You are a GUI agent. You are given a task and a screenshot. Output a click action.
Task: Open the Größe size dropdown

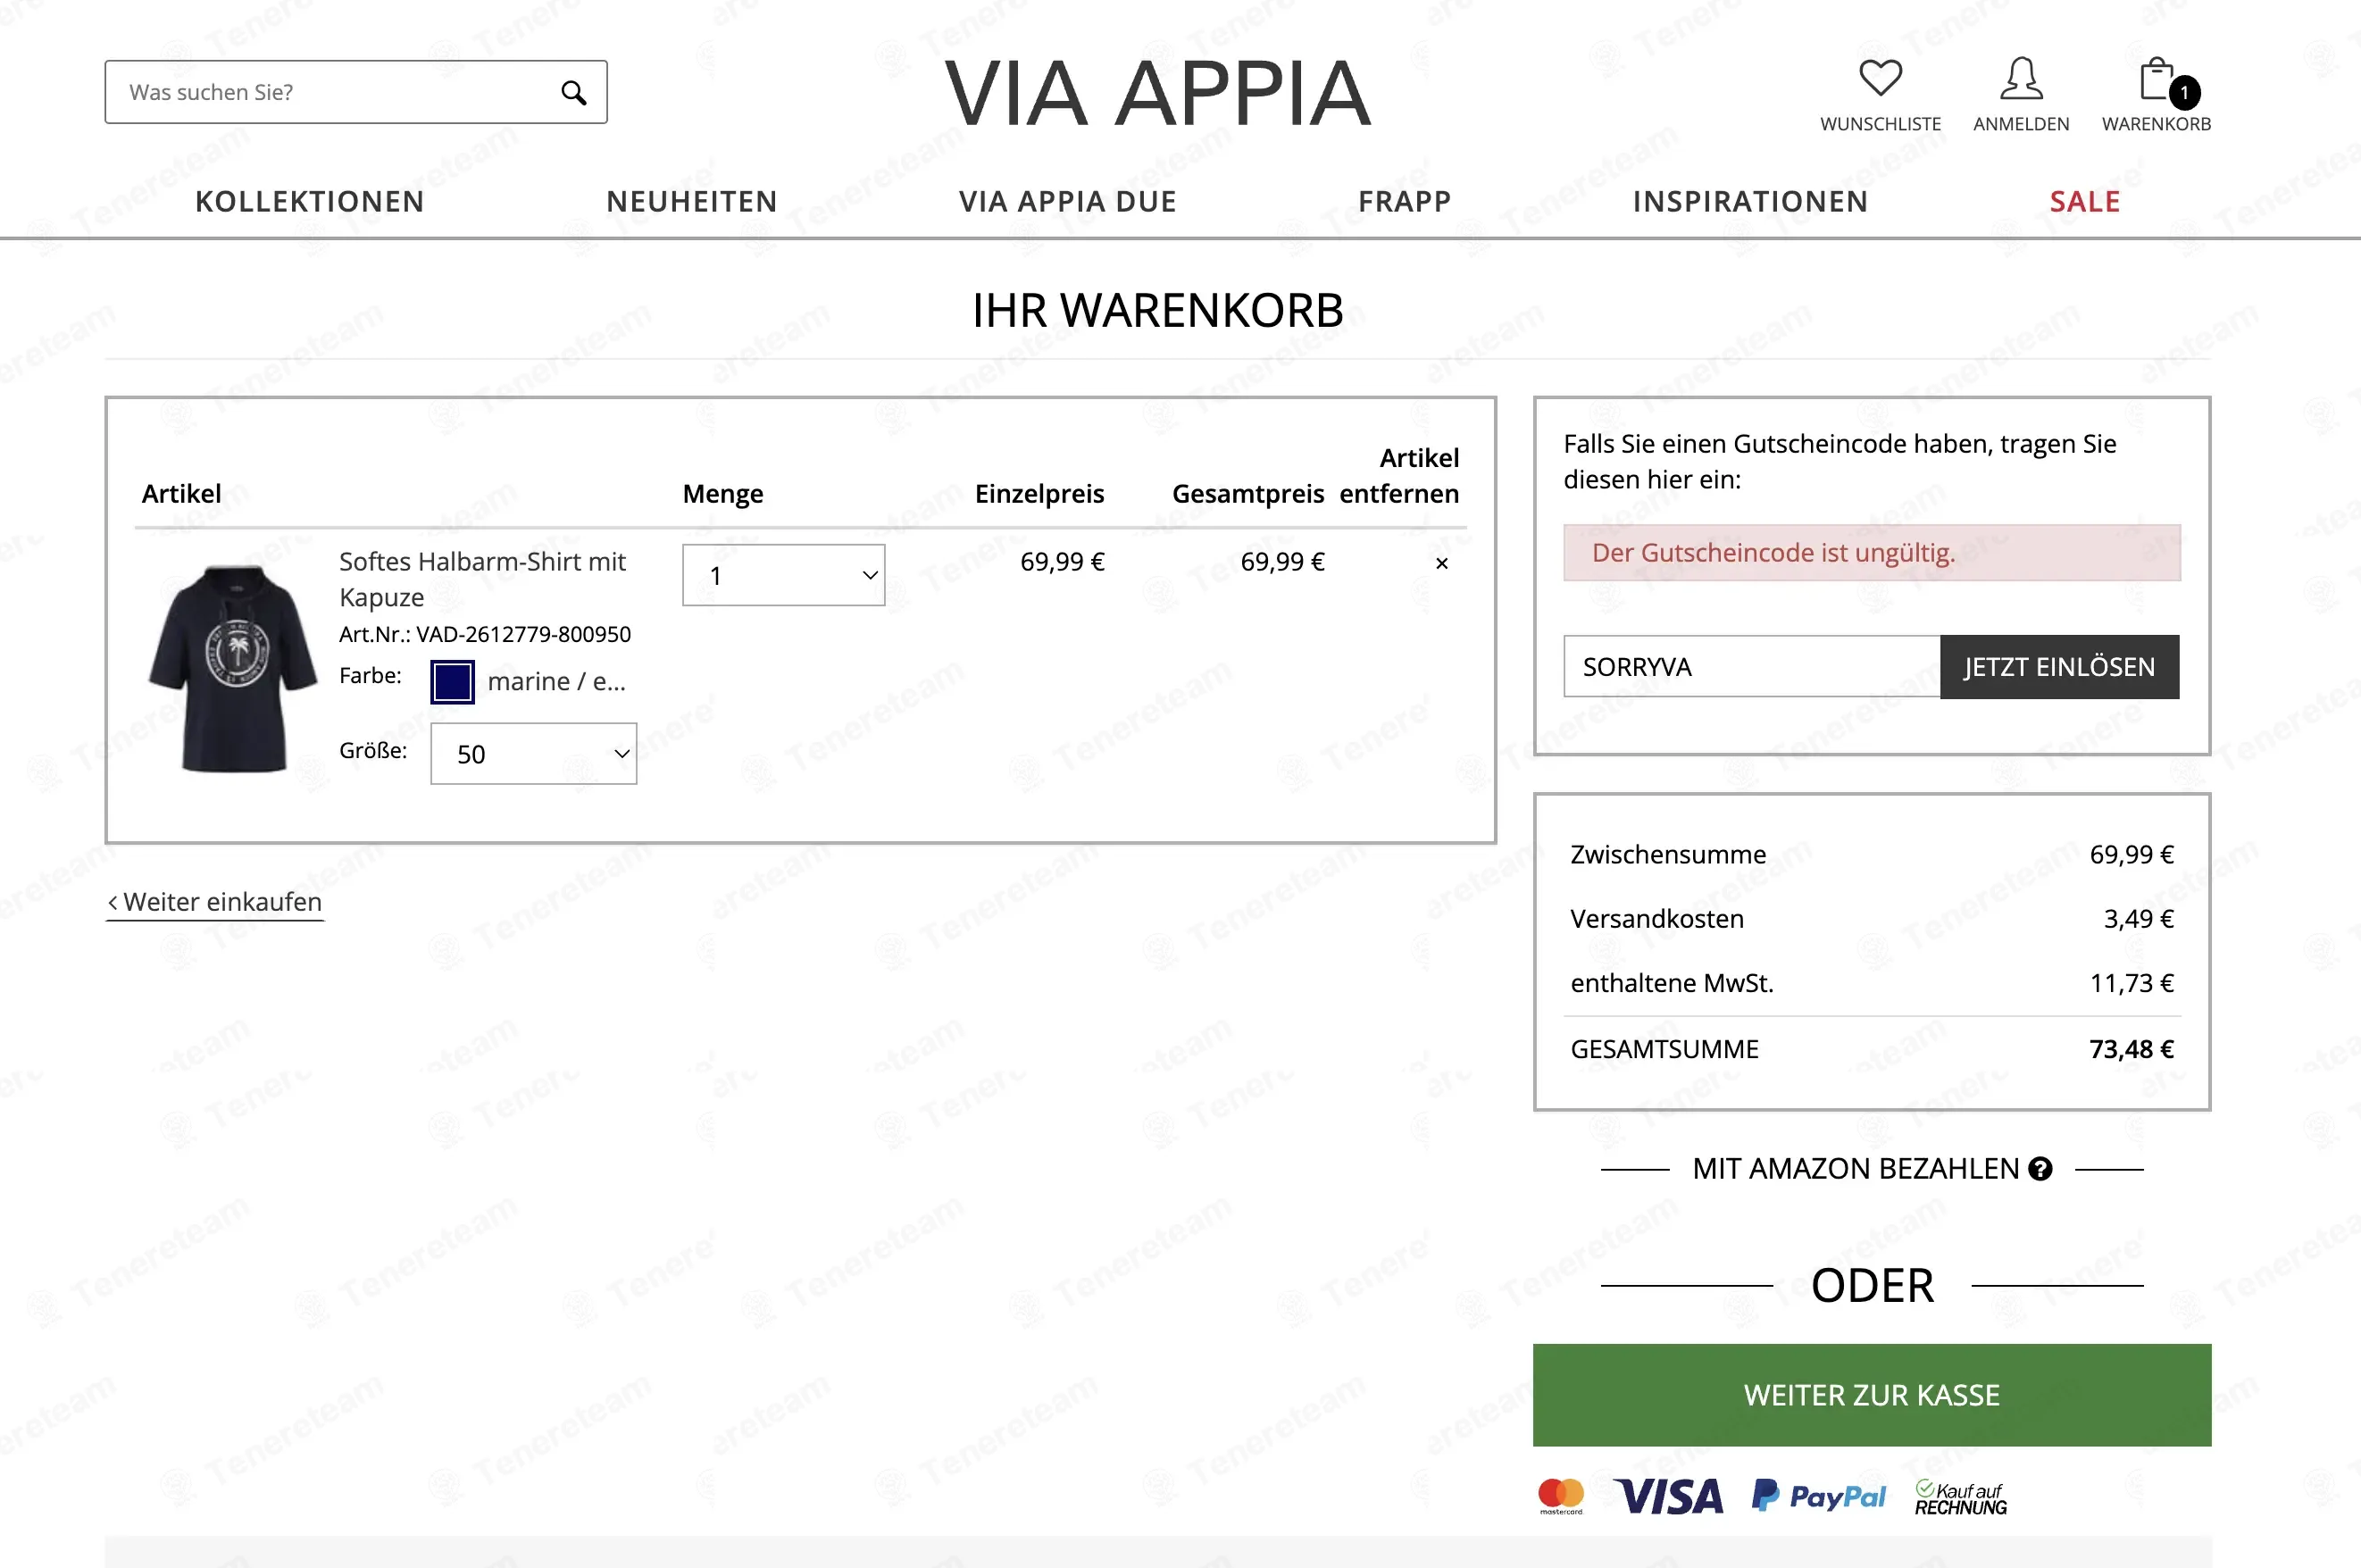coord(533,754)
